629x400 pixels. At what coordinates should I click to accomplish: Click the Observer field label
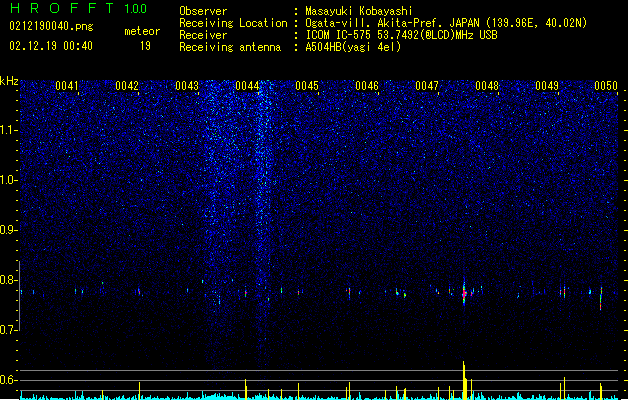coord(203,11)
